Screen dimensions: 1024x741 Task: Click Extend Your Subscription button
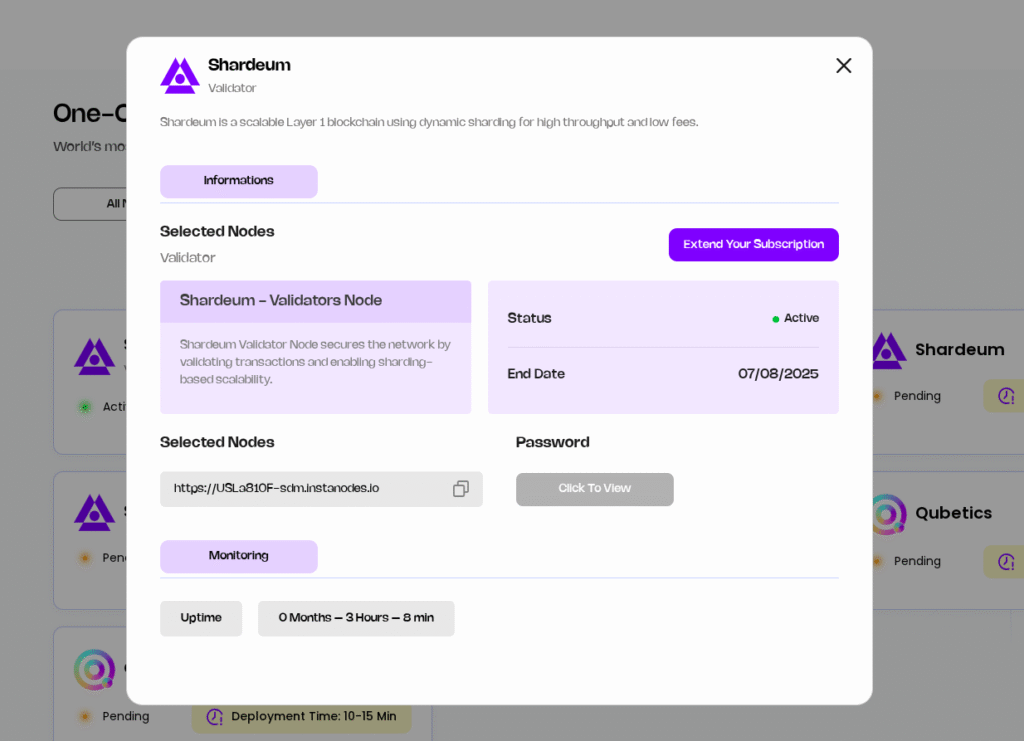[x=753, y=244]
